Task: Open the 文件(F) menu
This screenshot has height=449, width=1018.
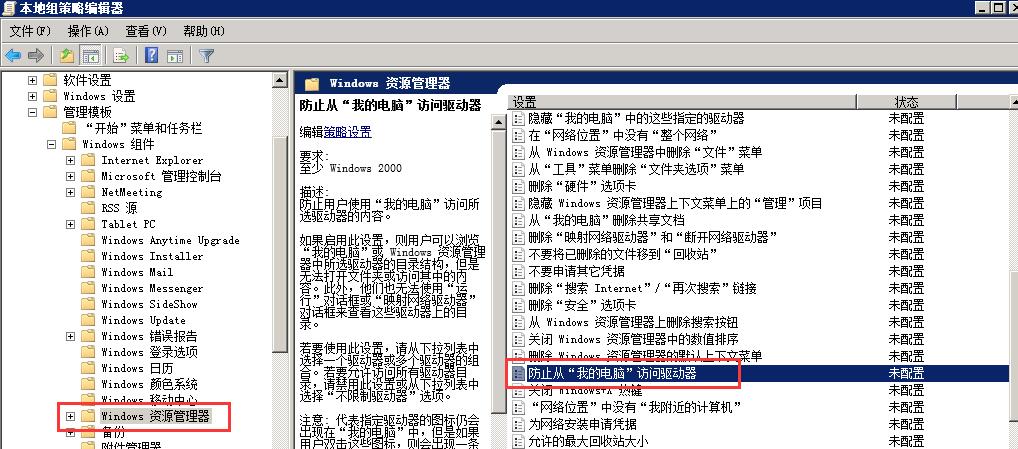Action: tap(30, 31)
